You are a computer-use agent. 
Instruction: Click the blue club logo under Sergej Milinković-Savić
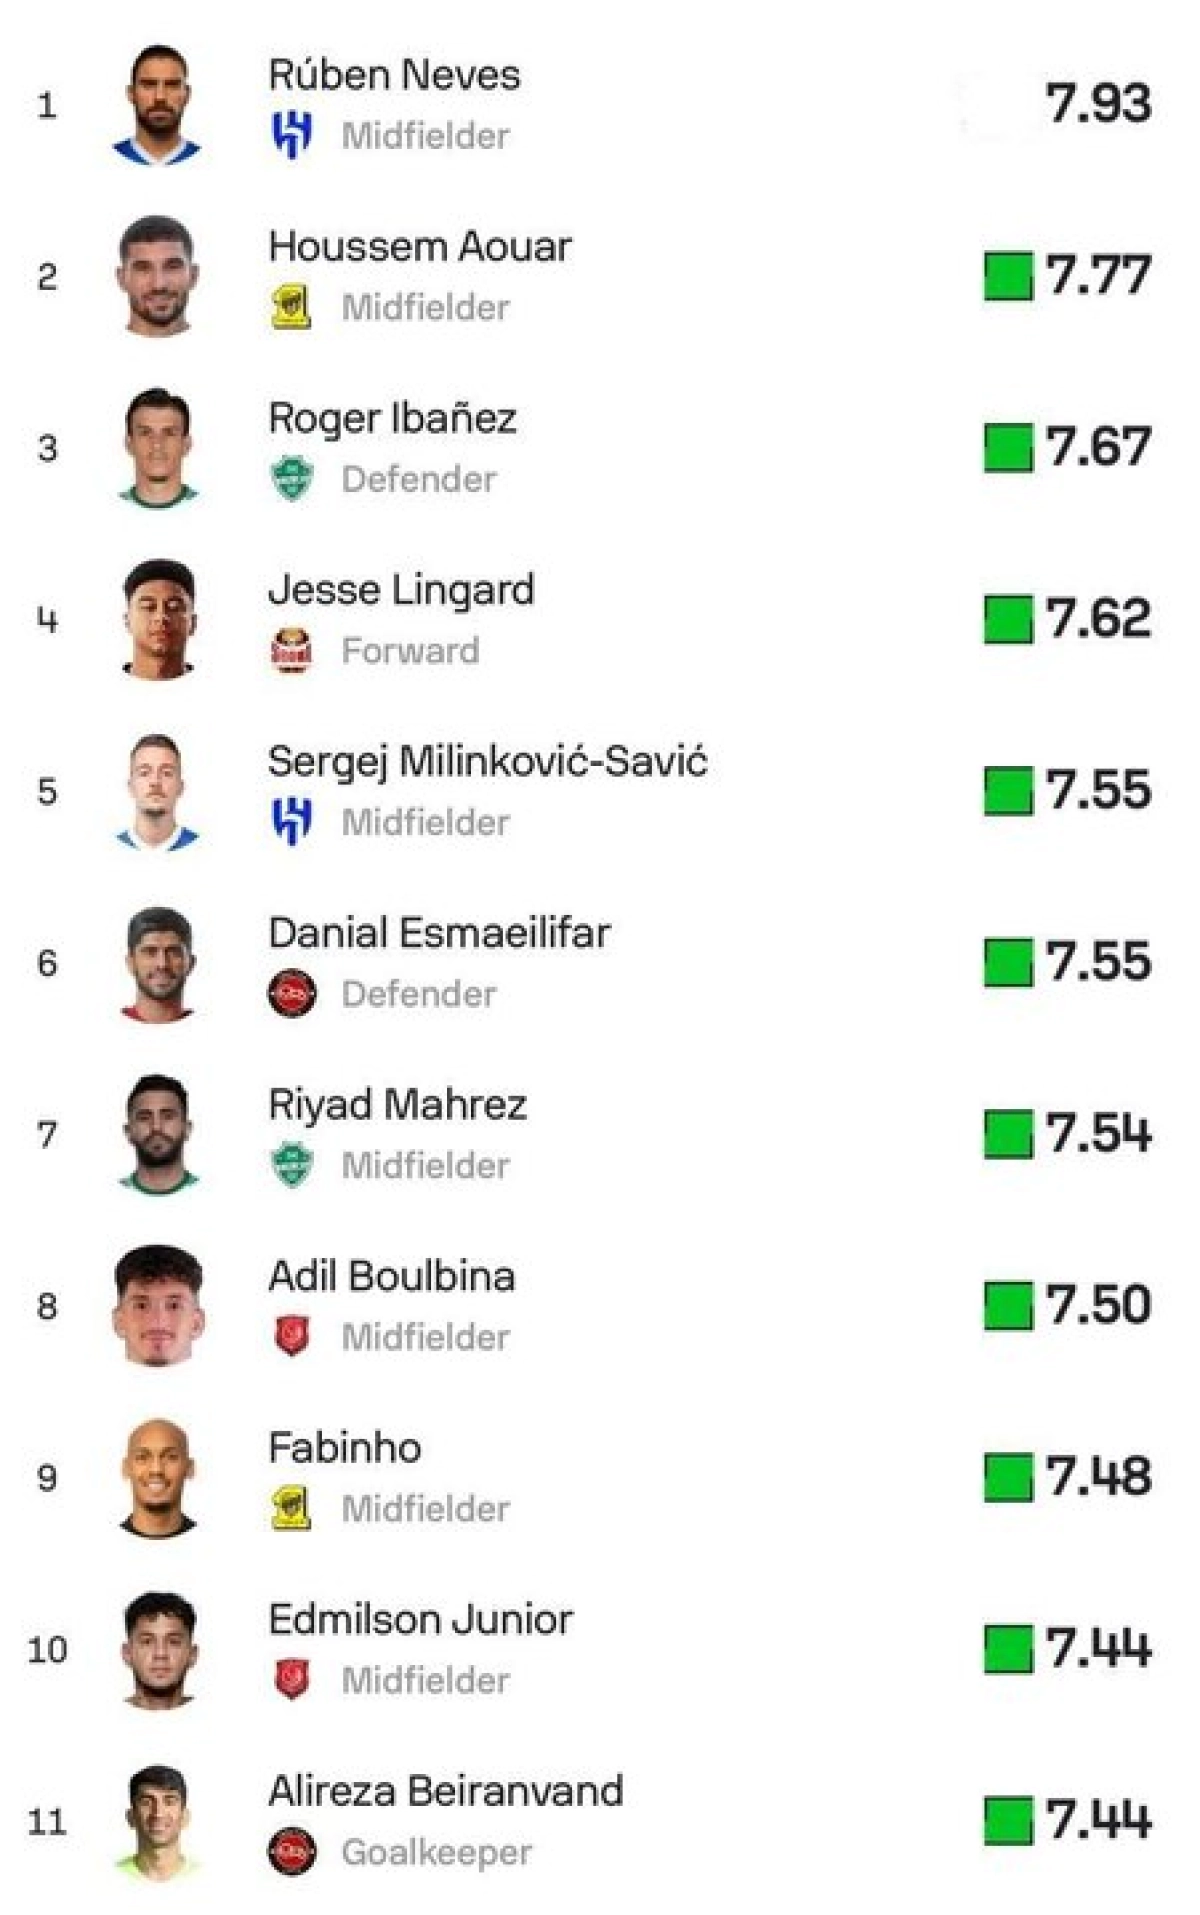point(292,822)
